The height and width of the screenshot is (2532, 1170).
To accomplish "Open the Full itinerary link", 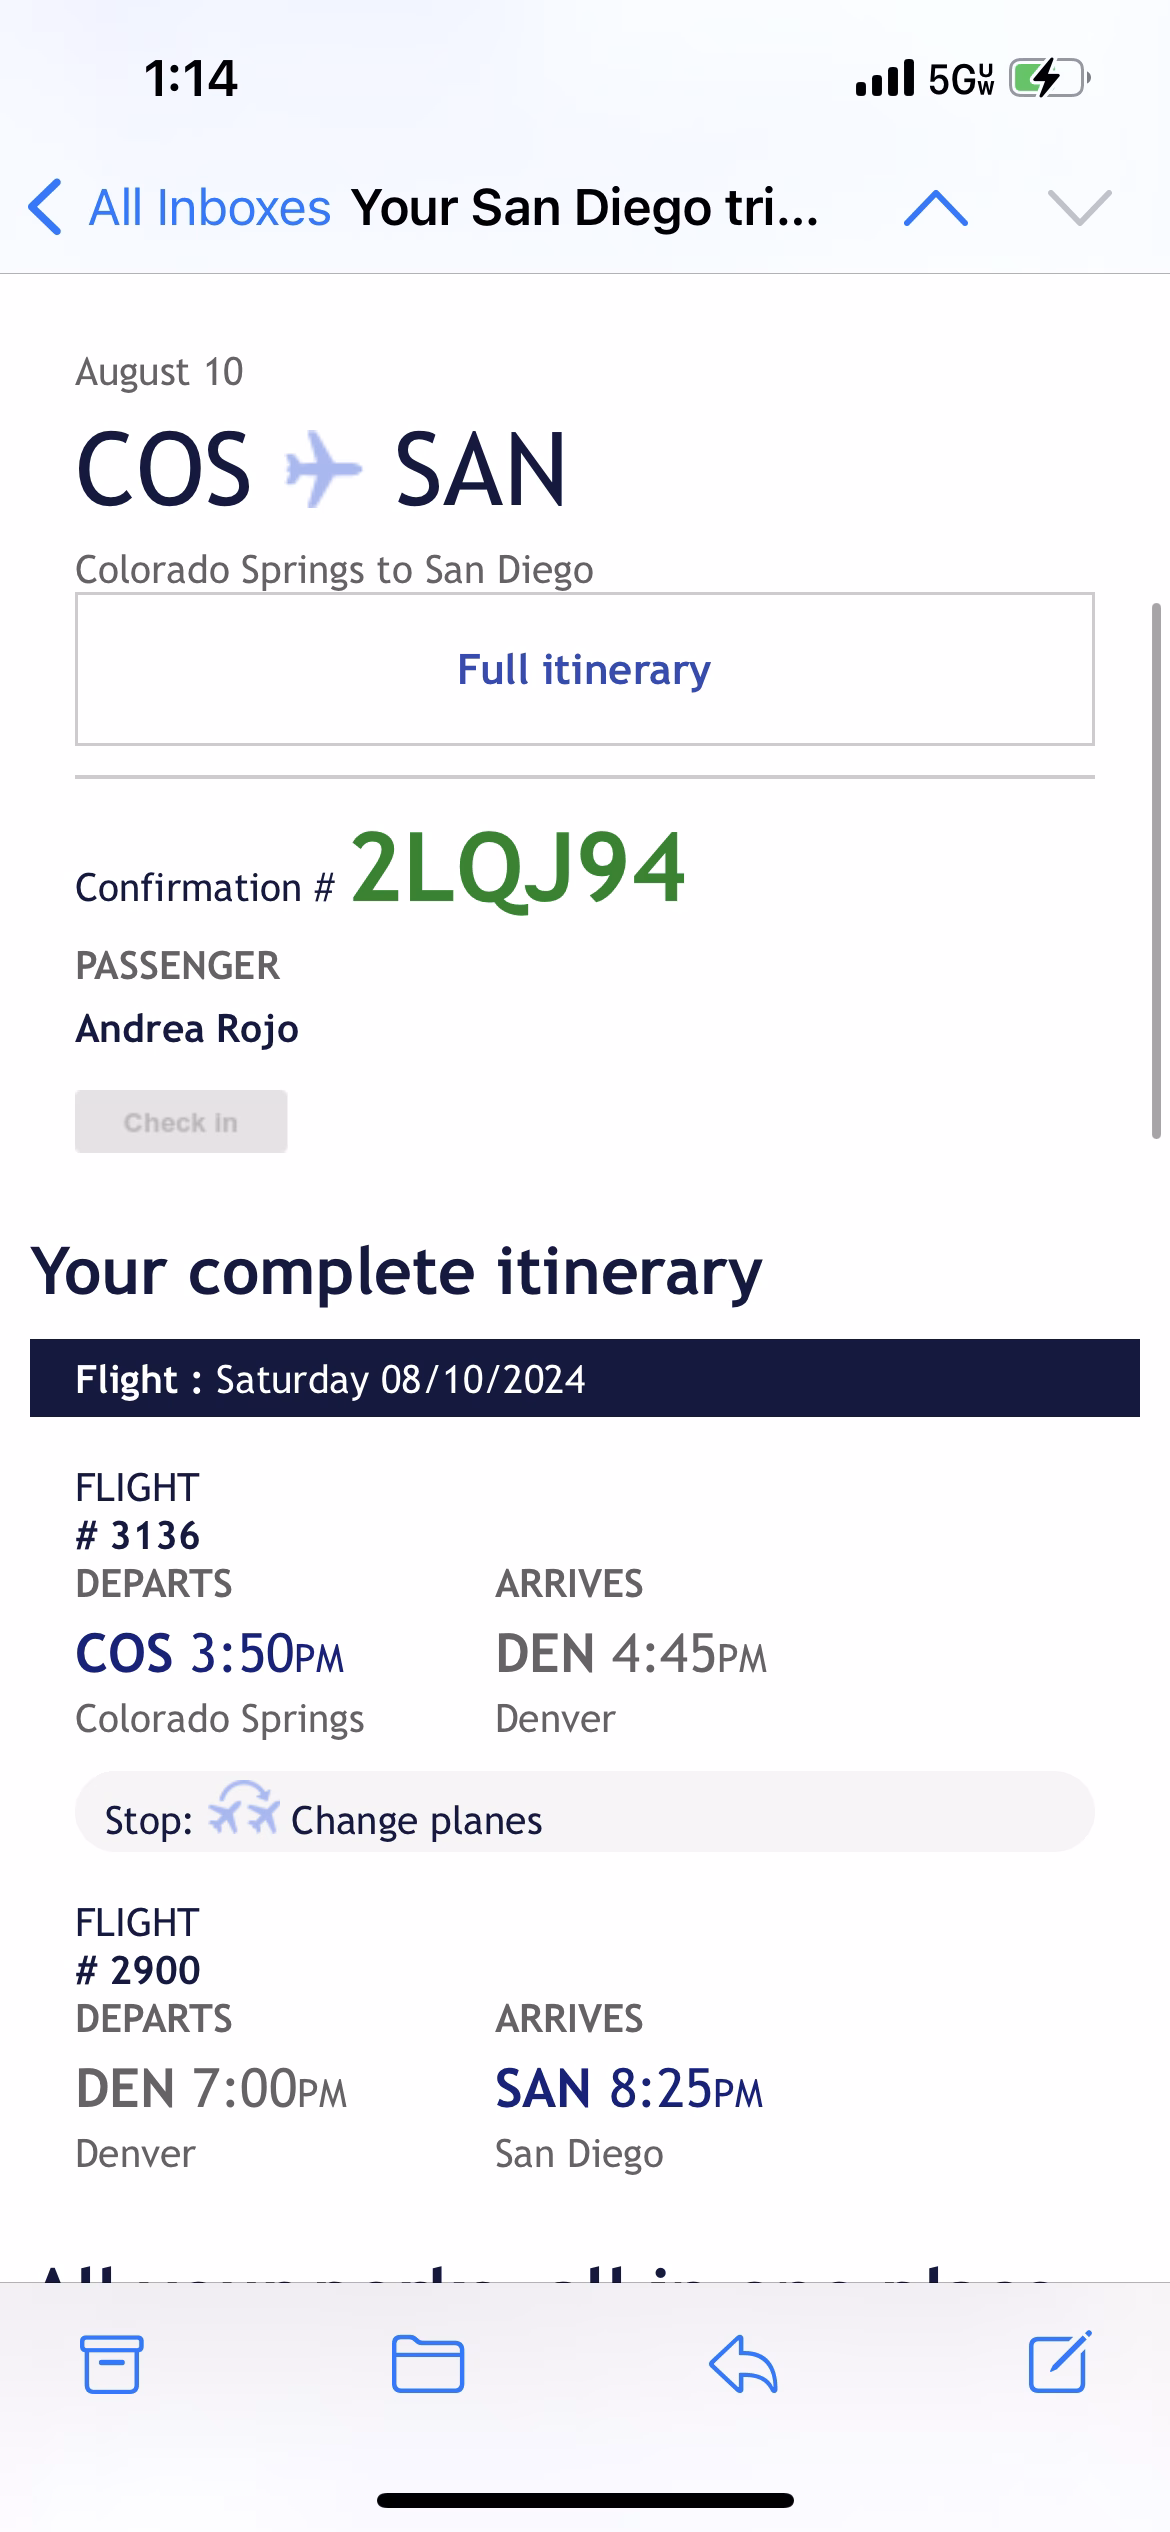I will tap(584, 670).
